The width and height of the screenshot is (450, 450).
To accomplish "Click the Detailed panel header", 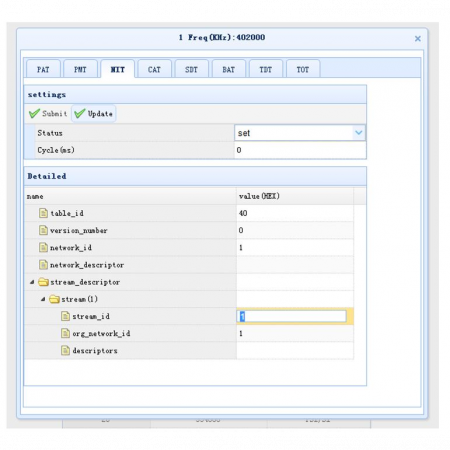I will (195, 176).
